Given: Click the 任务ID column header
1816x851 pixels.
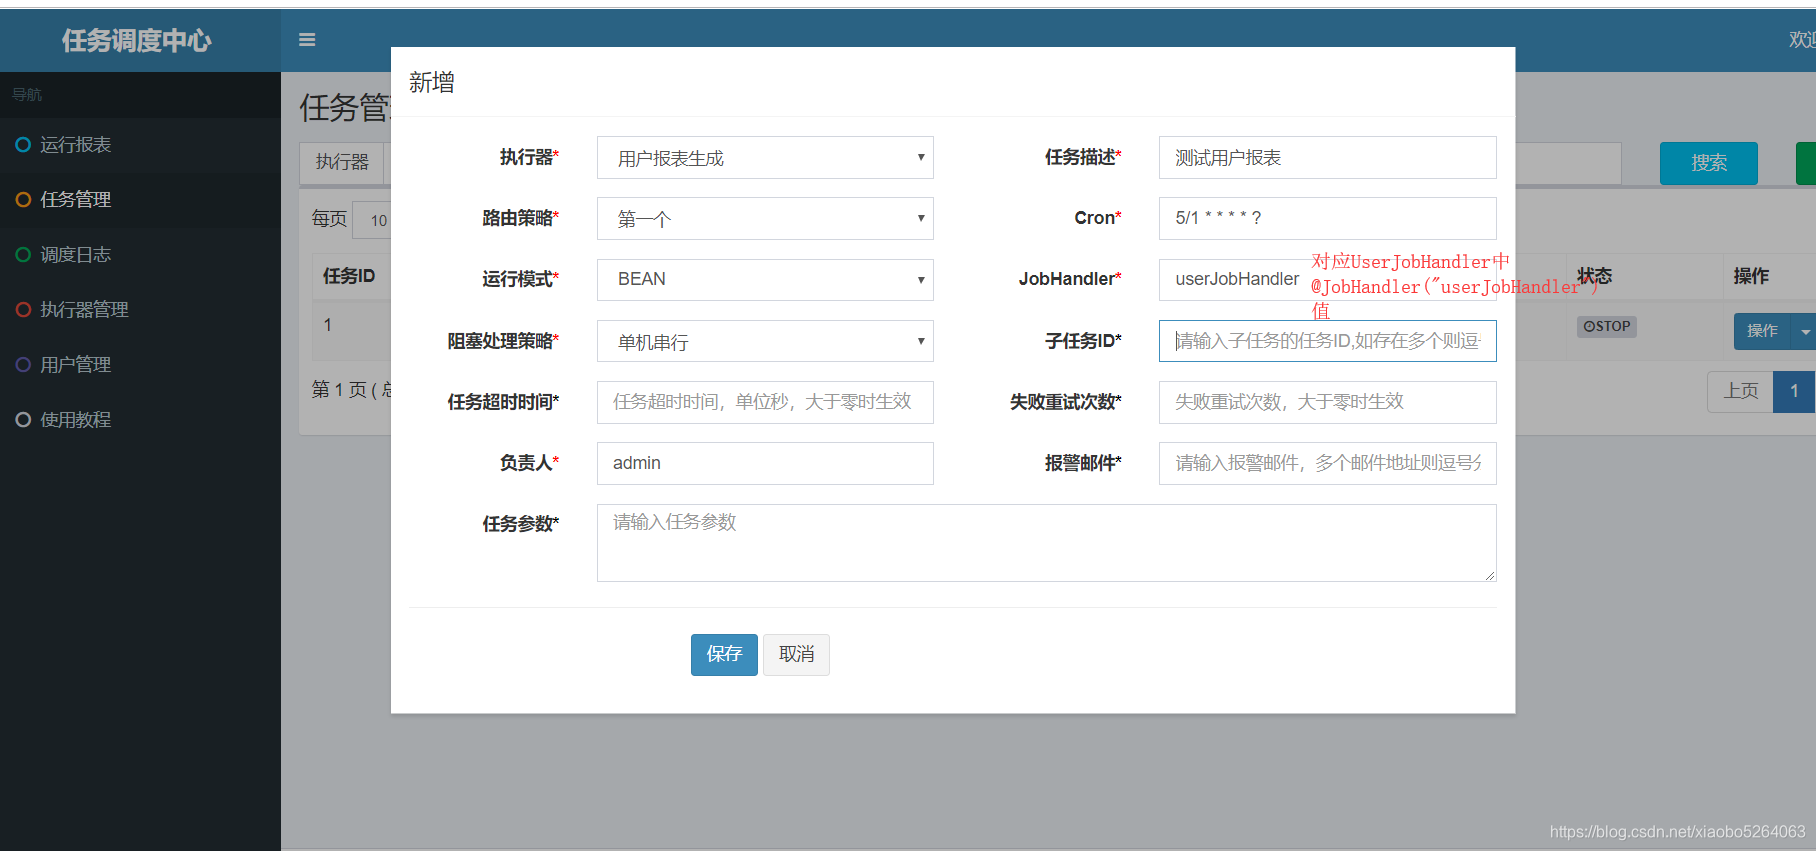Looking at the screenshot, I should 349,276.
